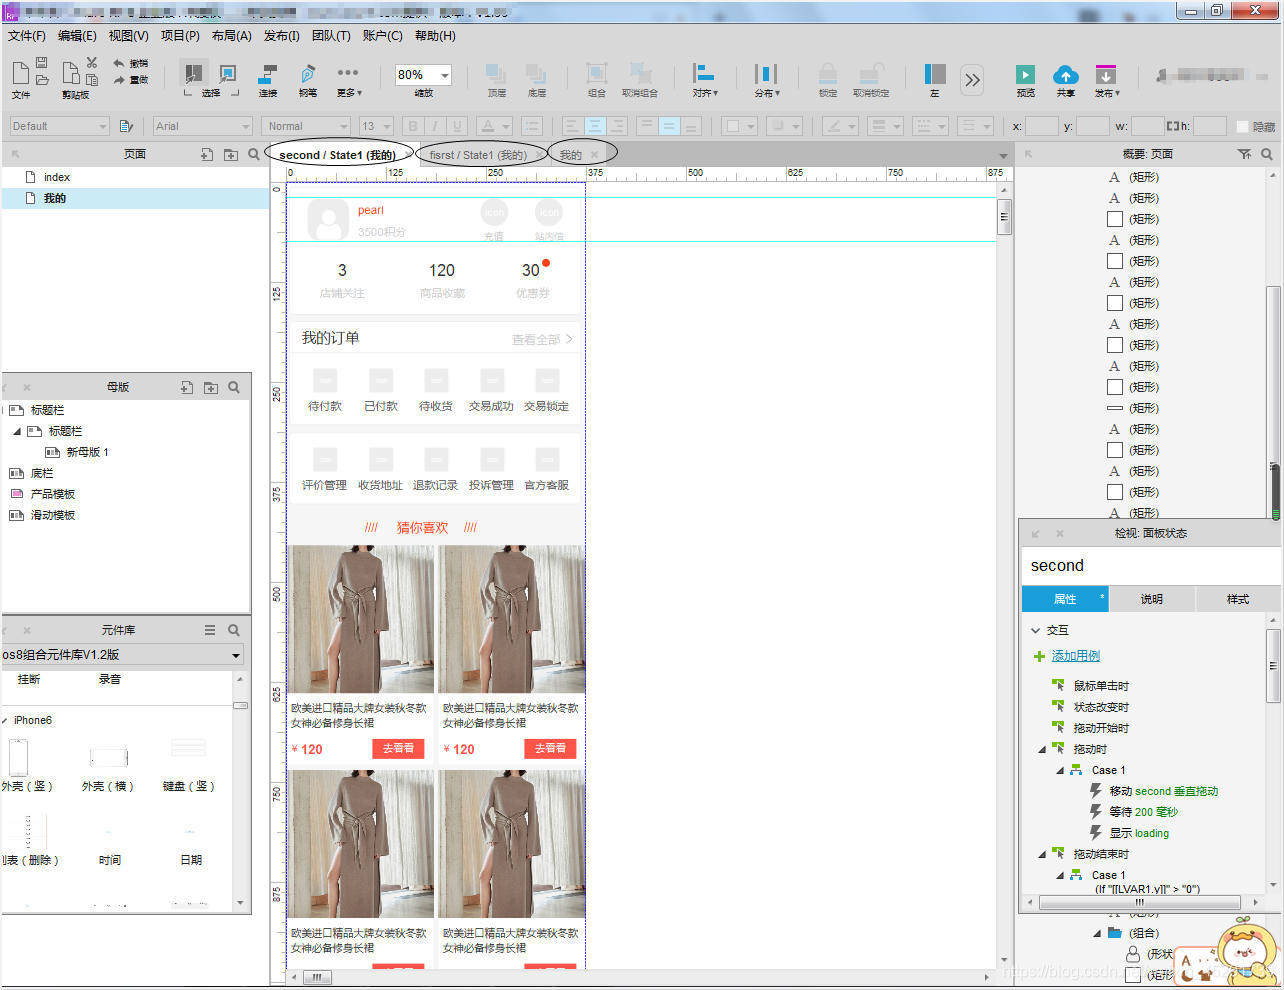This screenshot has height=990, width=1284.
Task: Open the 文件(F) menu
Action: pos(27,35)
